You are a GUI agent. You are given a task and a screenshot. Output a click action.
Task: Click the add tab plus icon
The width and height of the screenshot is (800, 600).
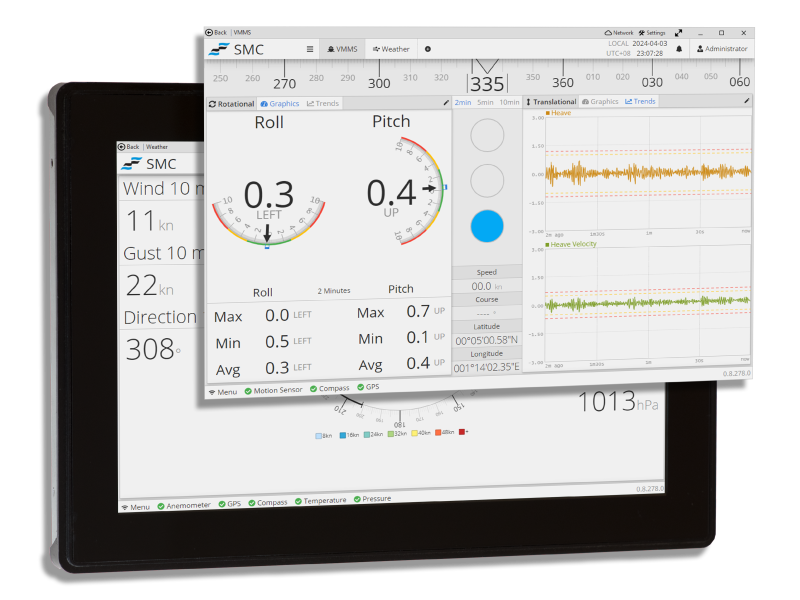pyautogui.click(x=428, y=48)
